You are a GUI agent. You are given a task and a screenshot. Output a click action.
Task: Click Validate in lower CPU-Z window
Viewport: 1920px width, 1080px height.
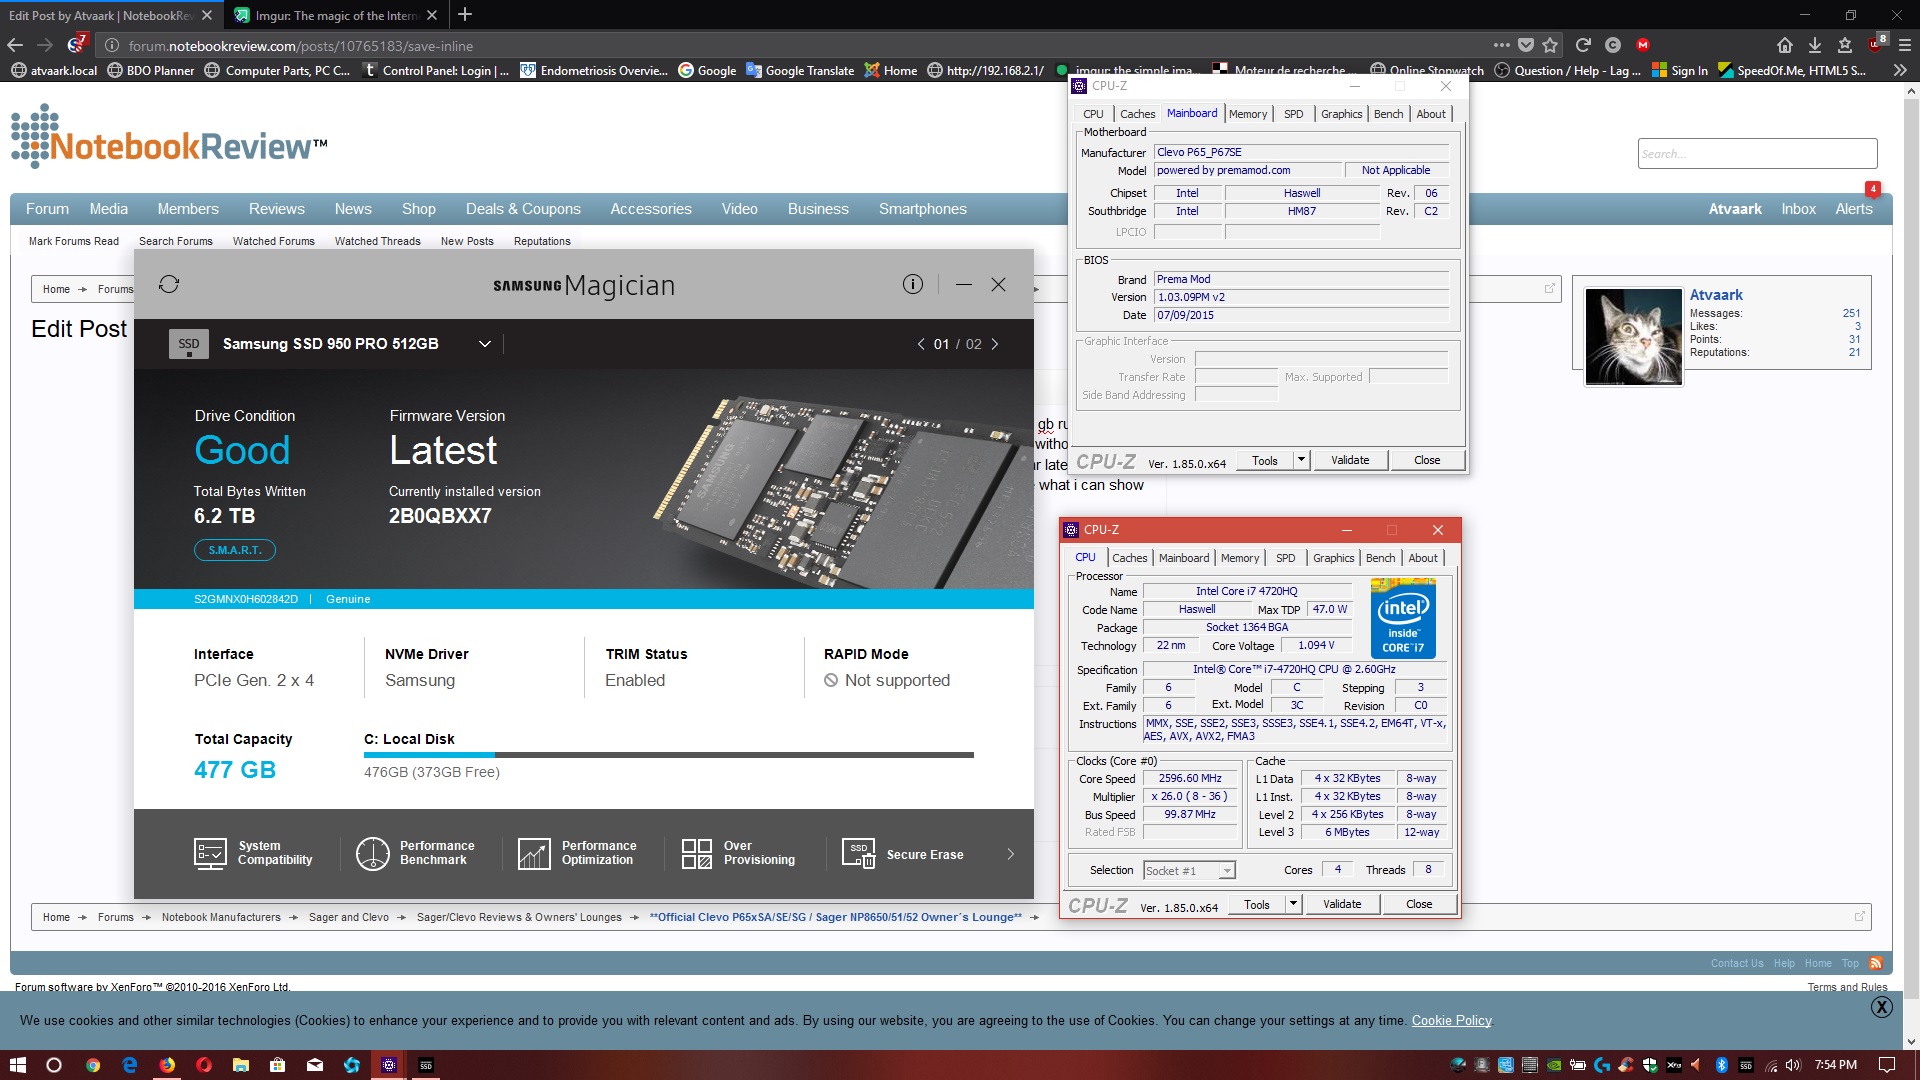coord(1342,904)
